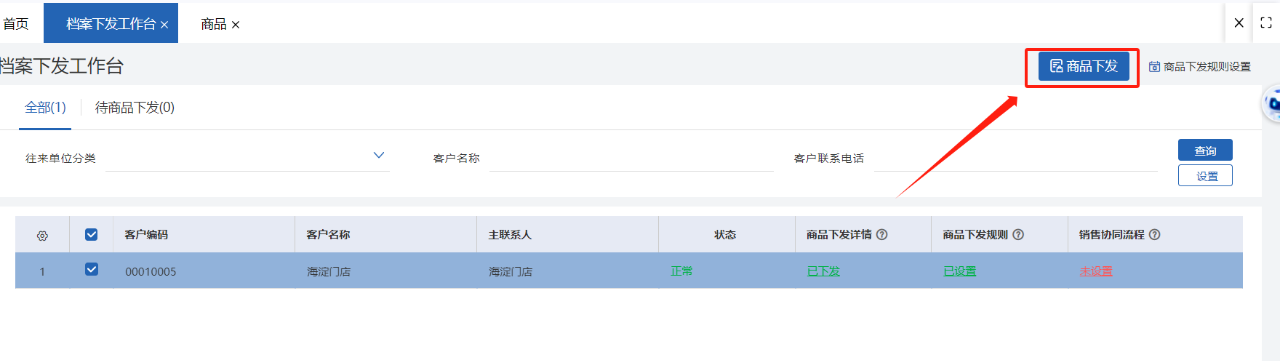Close the 商品 tab

pyautogui.click(x=236, y=24)
